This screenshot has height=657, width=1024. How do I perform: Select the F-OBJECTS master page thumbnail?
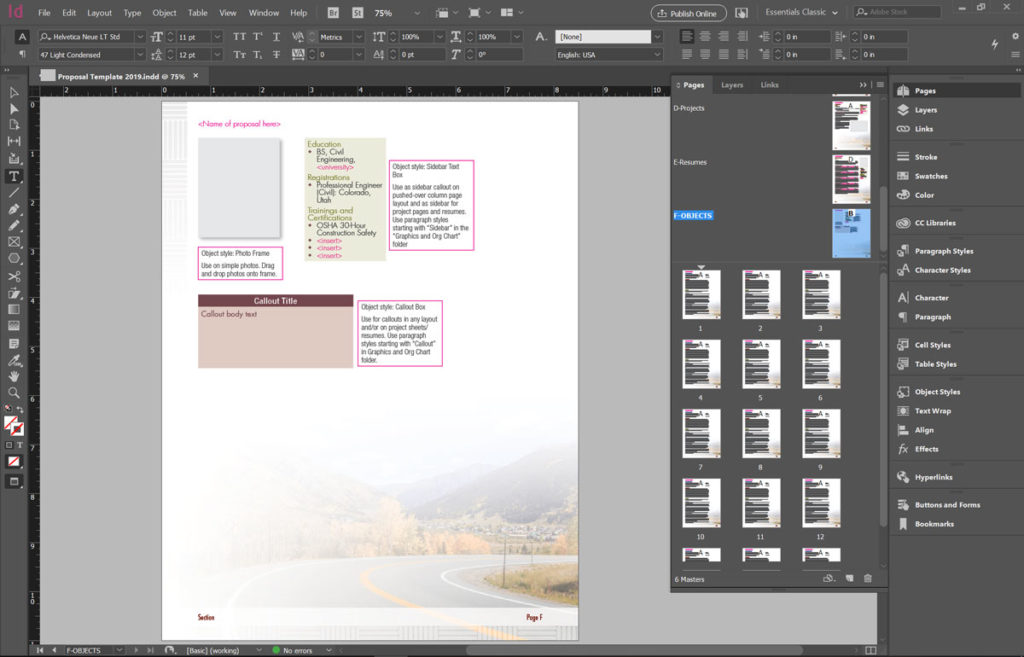[851, 231]
